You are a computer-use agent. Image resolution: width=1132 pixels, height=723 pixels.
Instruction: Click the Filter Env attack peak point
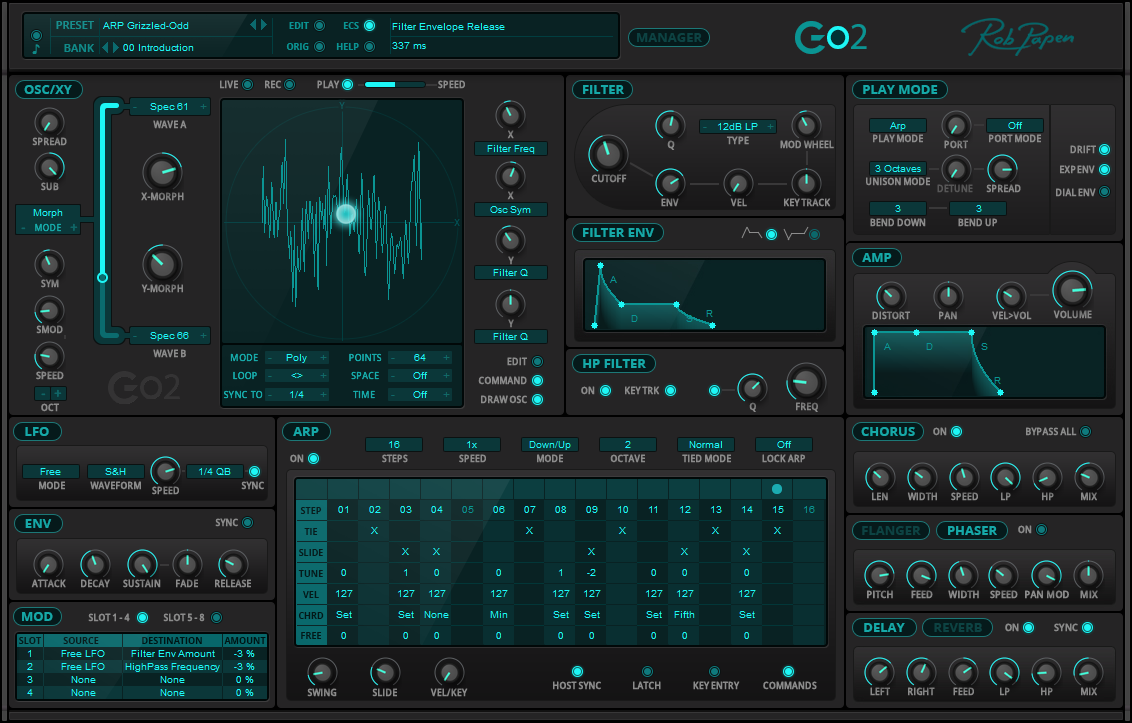coord(600,267)
